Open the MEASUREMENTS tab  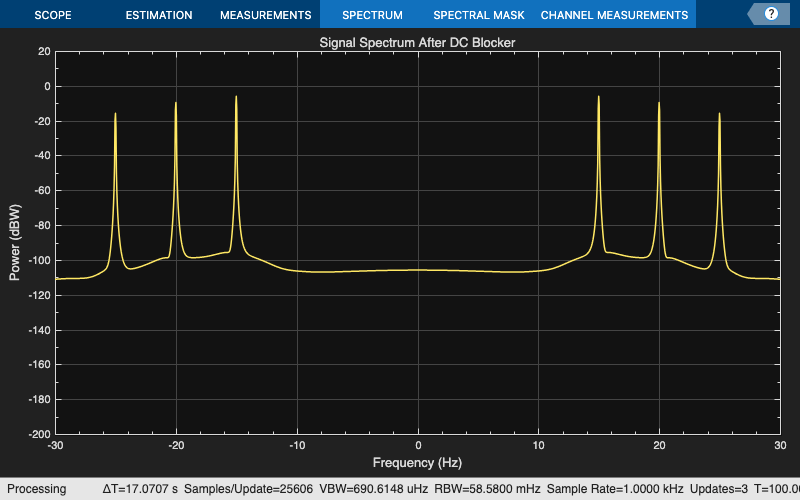pyautogui.click(x=265, y=15)
